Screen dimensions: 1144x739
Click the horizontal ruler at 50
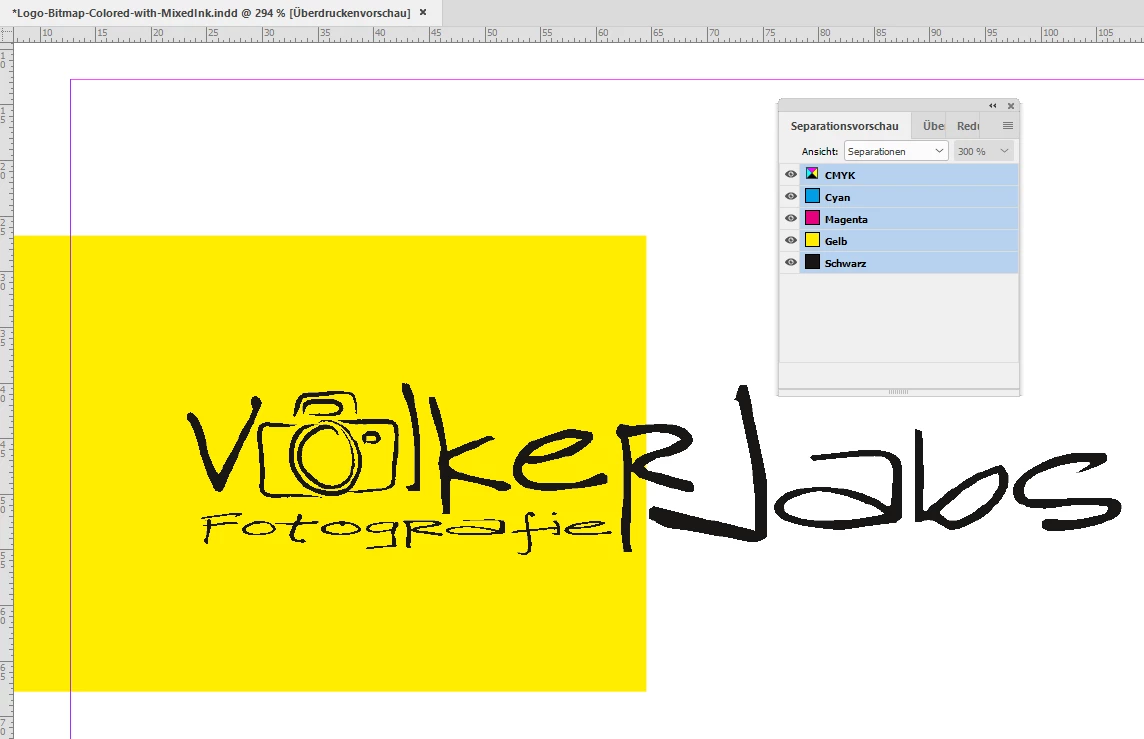pos(490,34)
